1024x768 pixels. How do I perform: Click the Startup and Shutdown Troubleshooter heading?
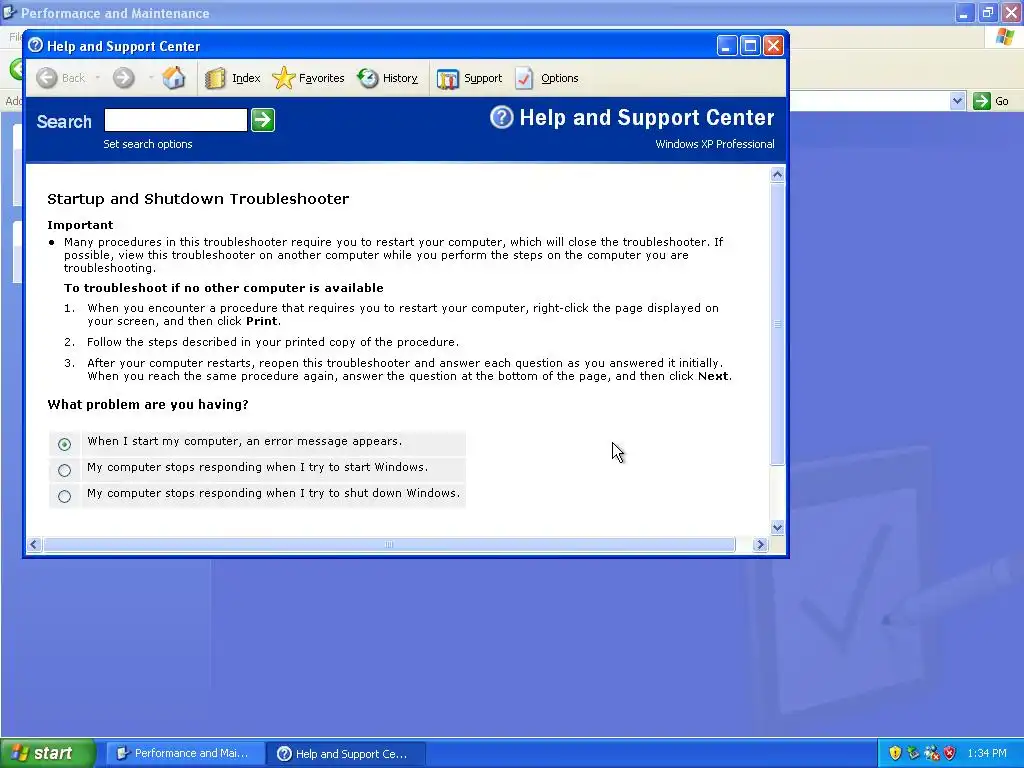198,199
